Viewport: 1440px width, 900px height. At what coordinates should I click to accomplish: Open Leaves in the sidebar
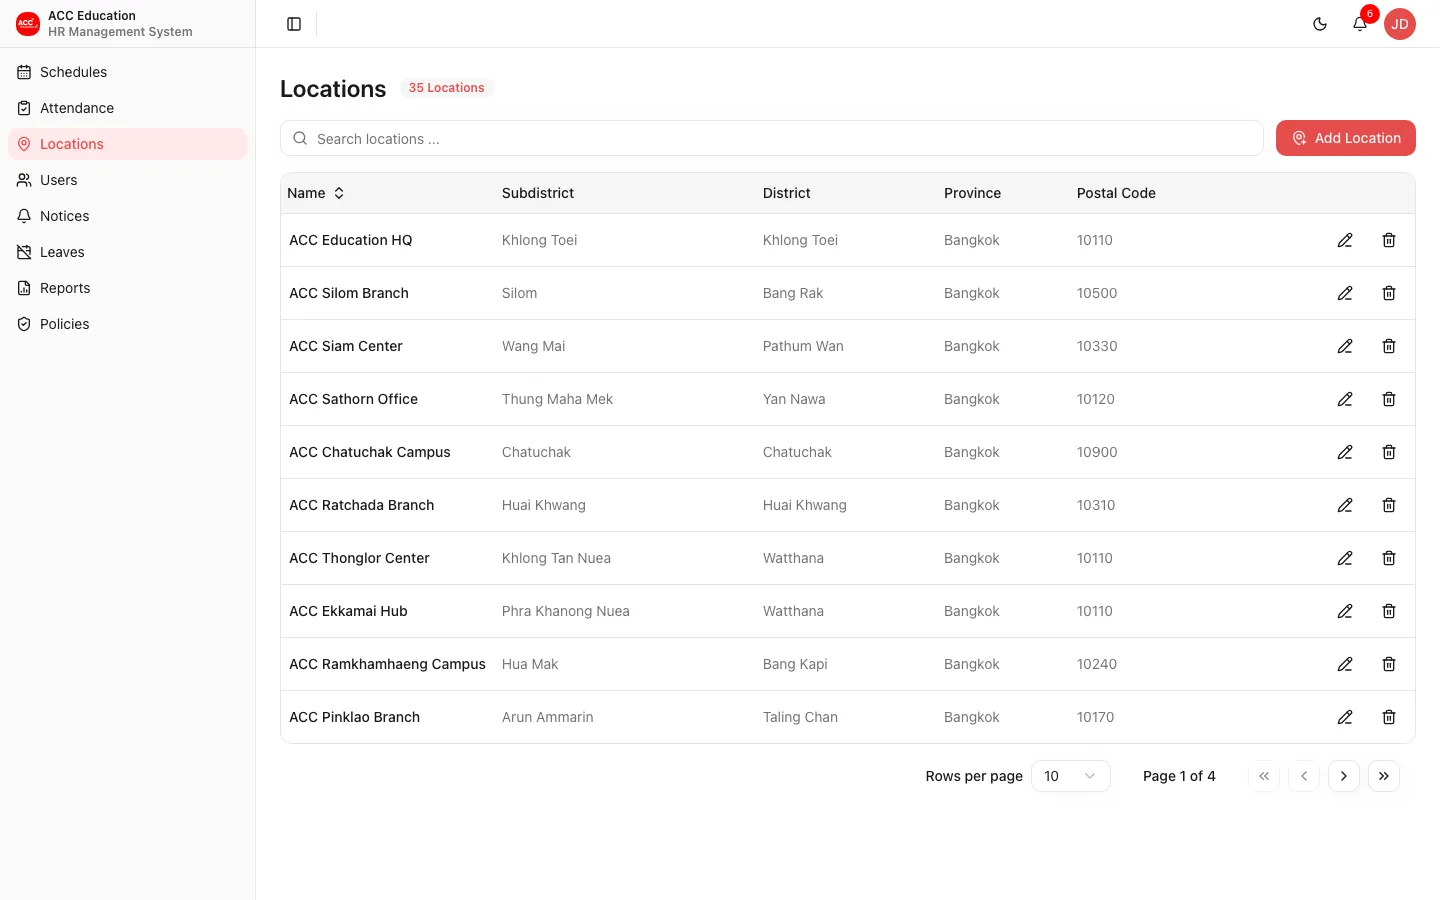tap(128, 252)
